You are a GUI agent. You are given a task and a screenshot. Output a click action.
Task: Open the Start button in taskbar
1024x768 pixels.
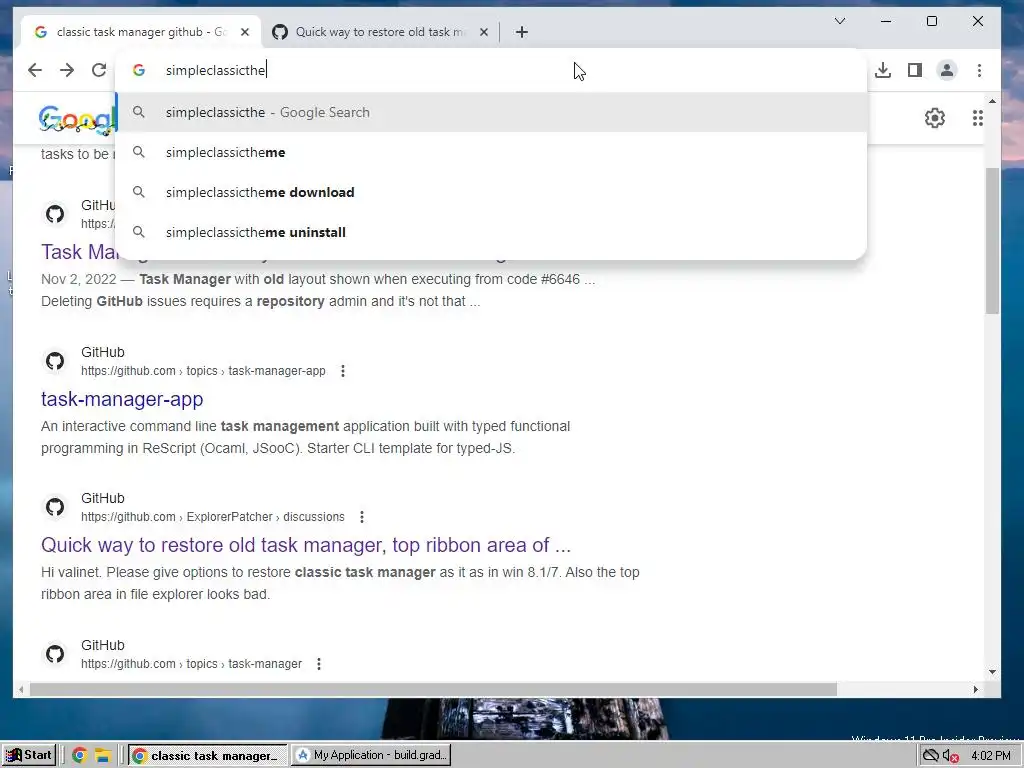[x=29, y=756]
